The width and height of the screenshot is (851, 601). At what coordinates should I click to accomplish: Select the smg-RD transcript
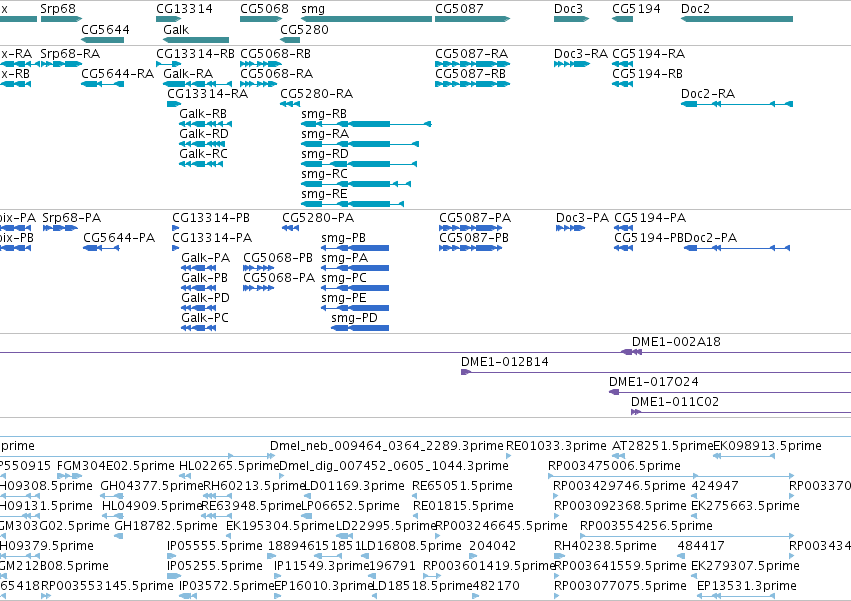point(359,164)
